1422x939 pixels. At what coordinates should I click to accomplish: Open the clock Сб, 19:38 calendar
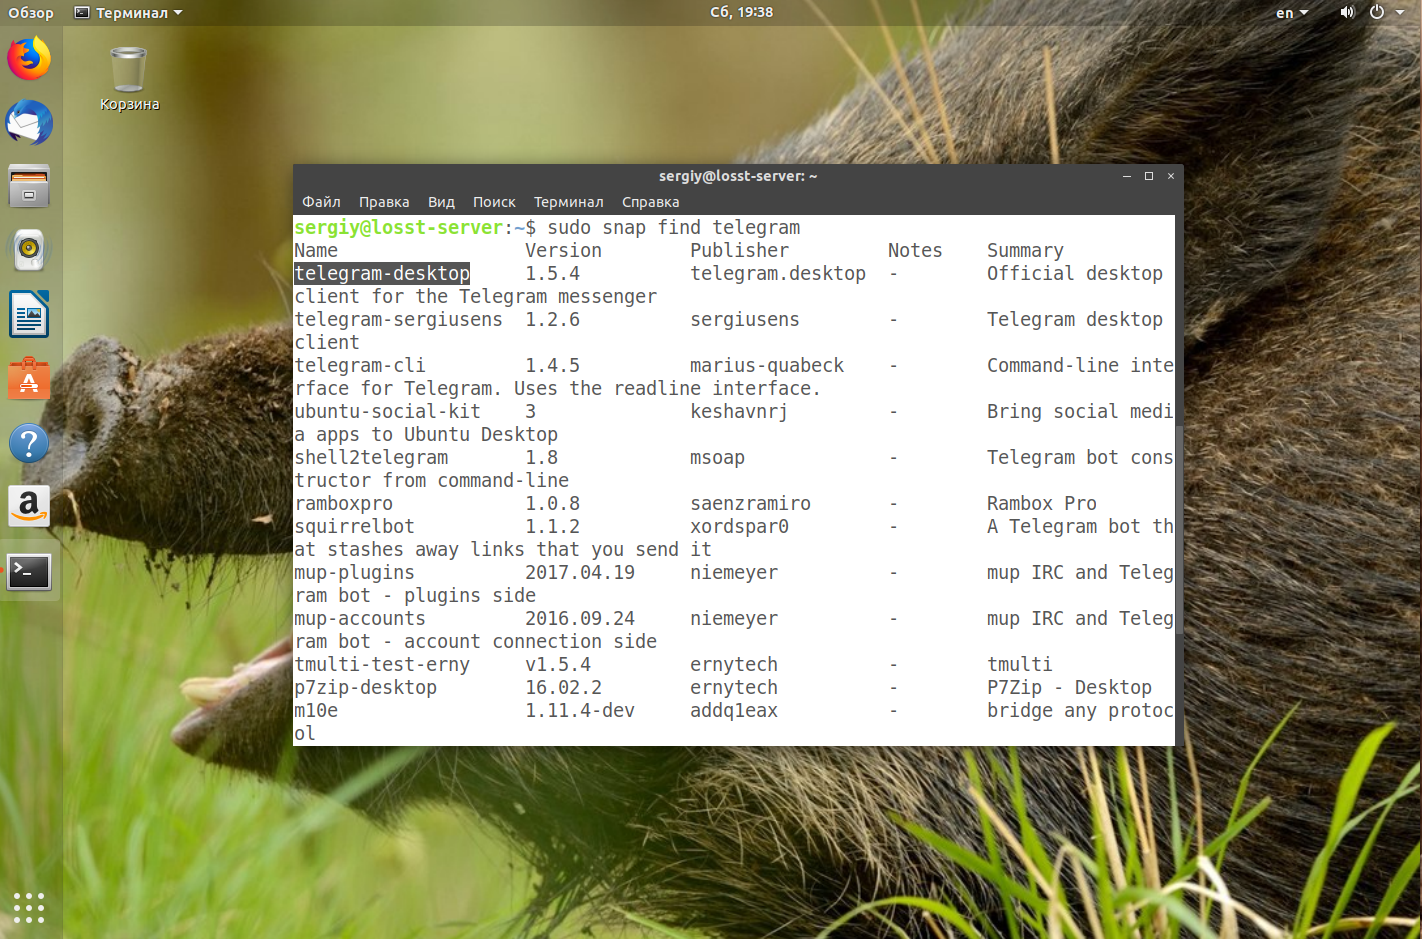click(741, 12)
